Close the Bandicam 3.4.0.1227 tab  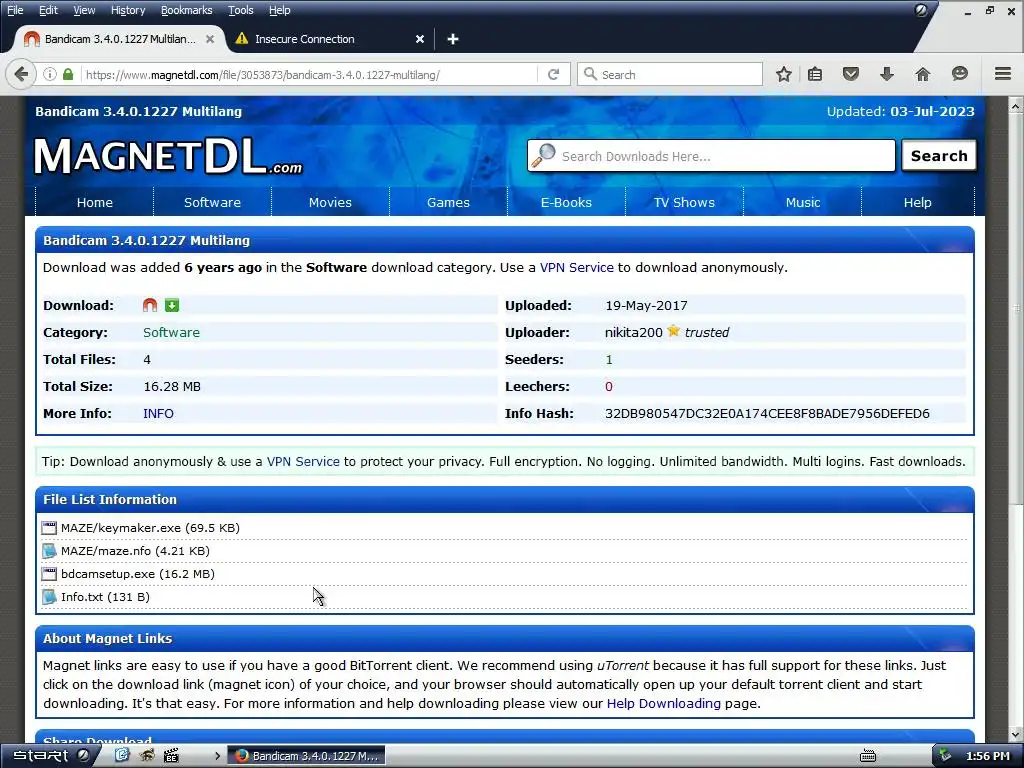click(x=210, y=39)
